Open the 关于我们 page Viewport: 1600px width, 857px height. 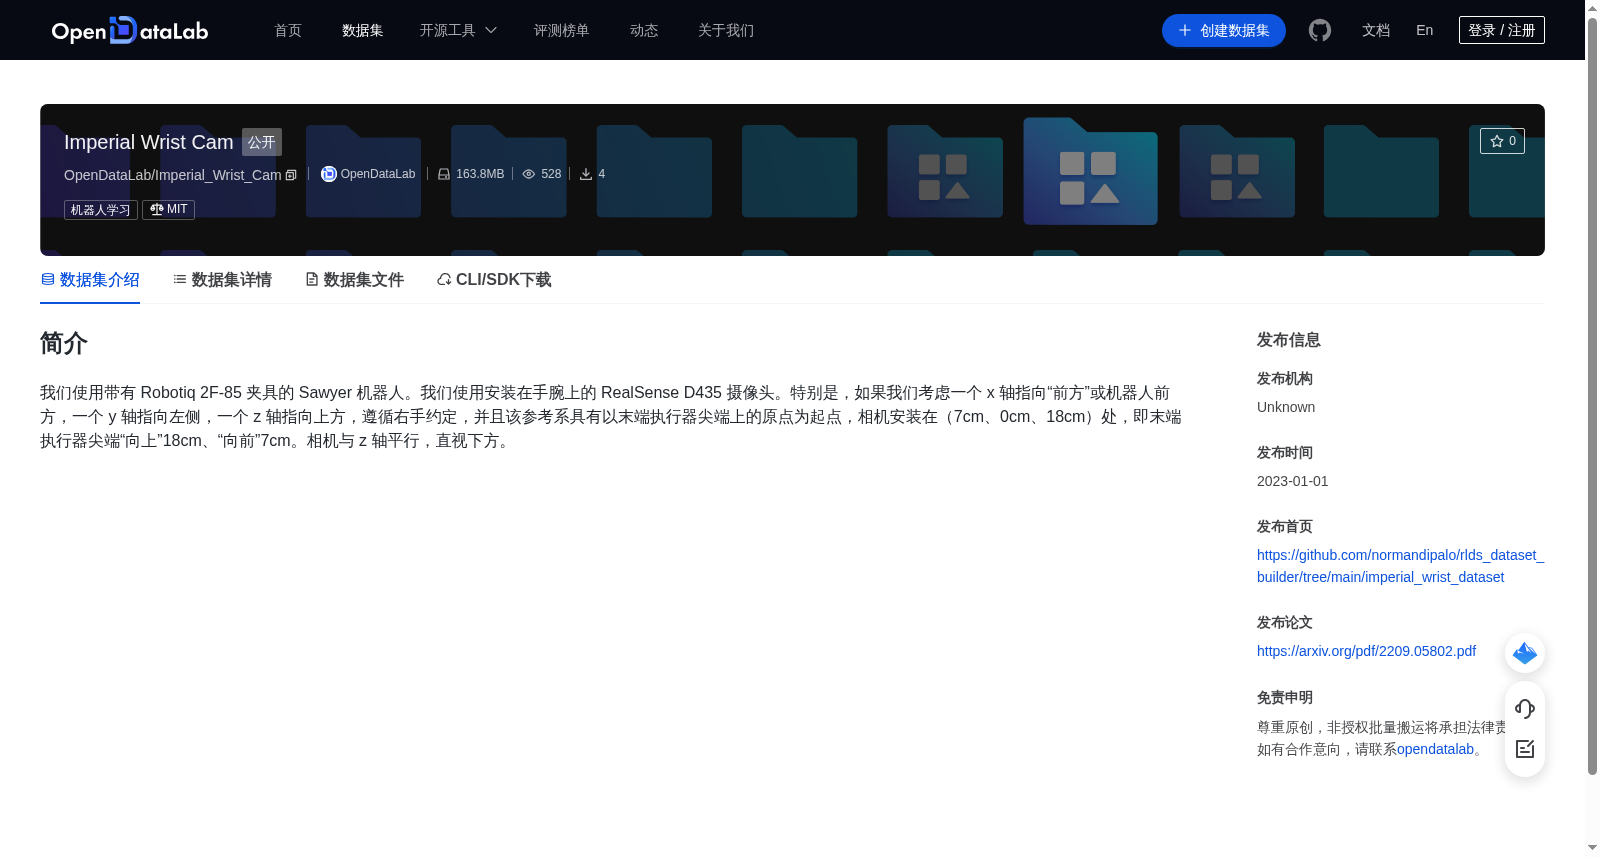[726, 30]
